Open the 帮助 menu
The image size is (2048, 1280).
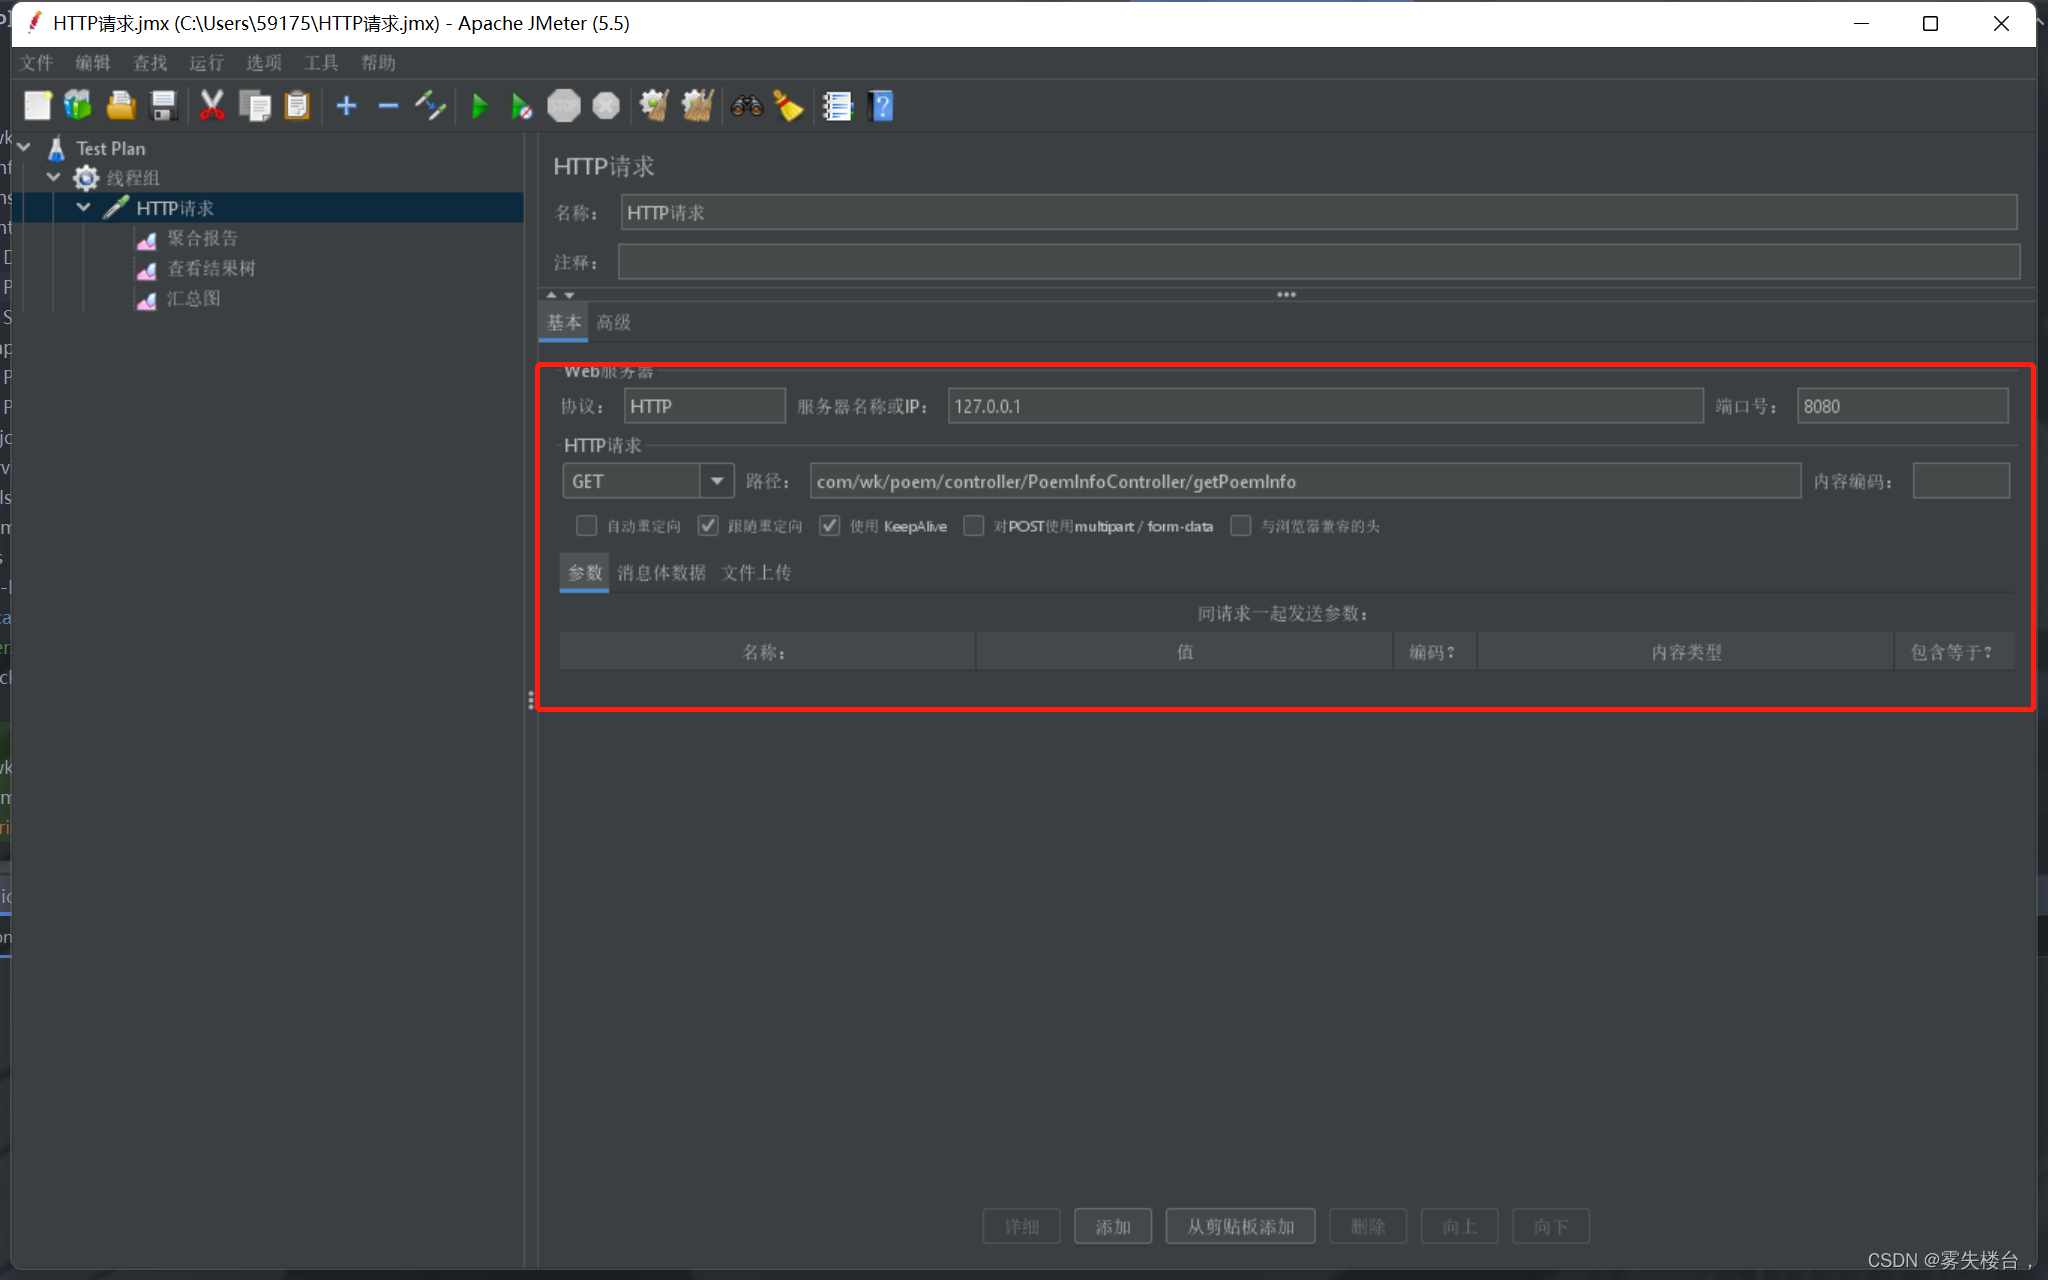coord(378,63)
